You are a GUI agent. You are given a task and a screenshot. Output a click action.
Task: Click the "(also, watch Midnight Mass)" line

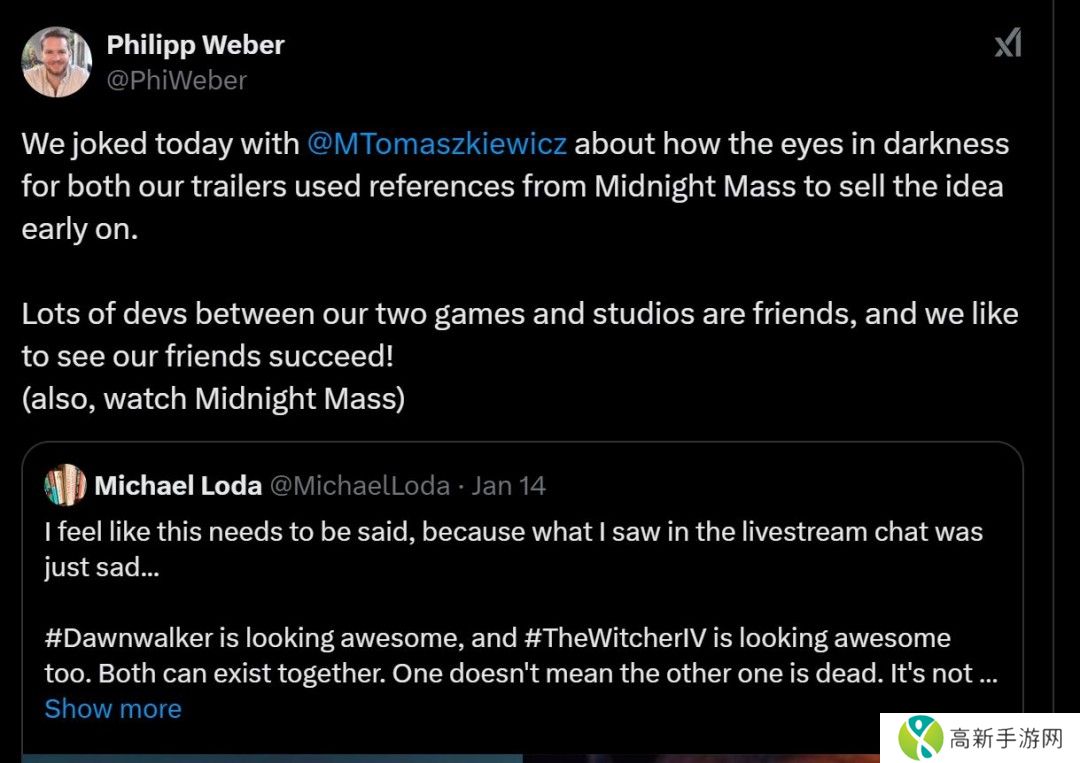(213, 399)
